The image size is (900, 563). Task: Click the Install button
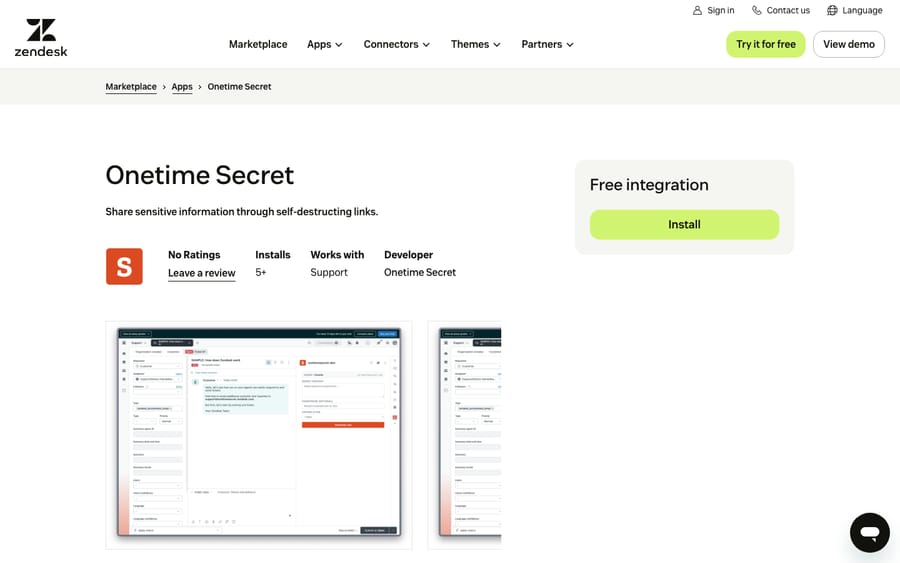click(x=684, y=224)
